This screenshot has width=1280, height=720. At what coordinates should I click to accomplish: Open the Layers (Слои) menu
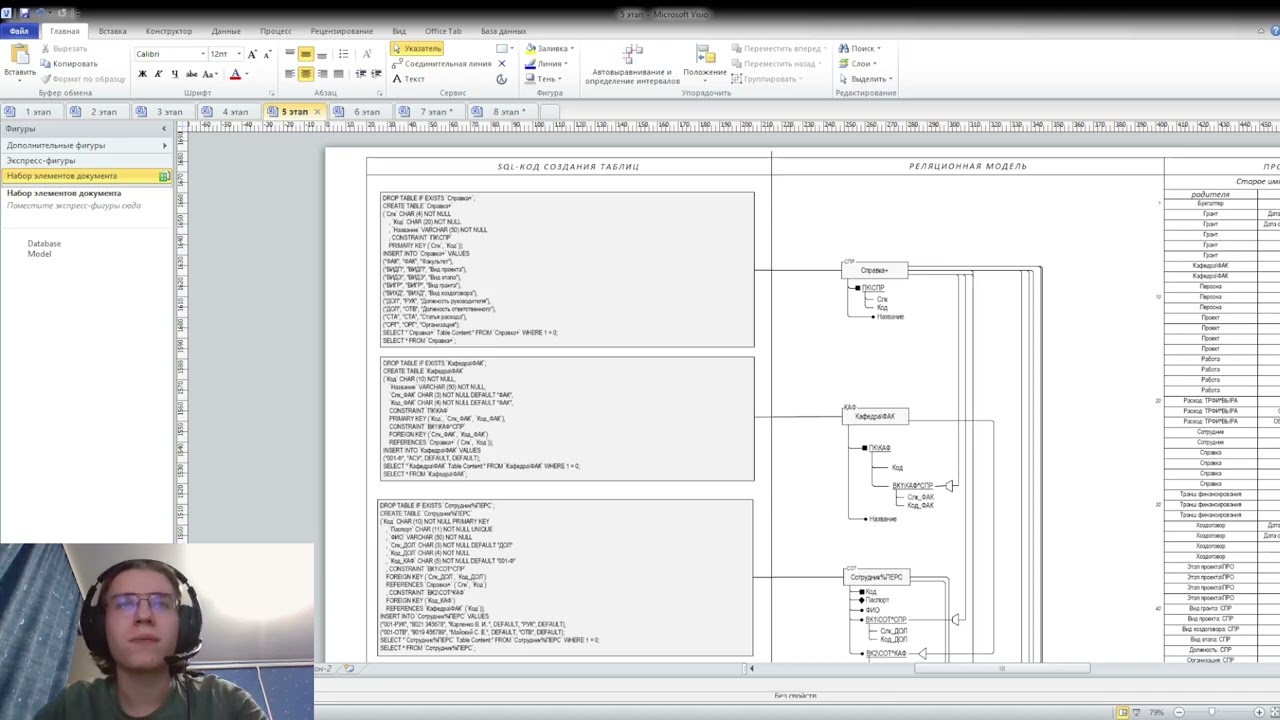858,64
